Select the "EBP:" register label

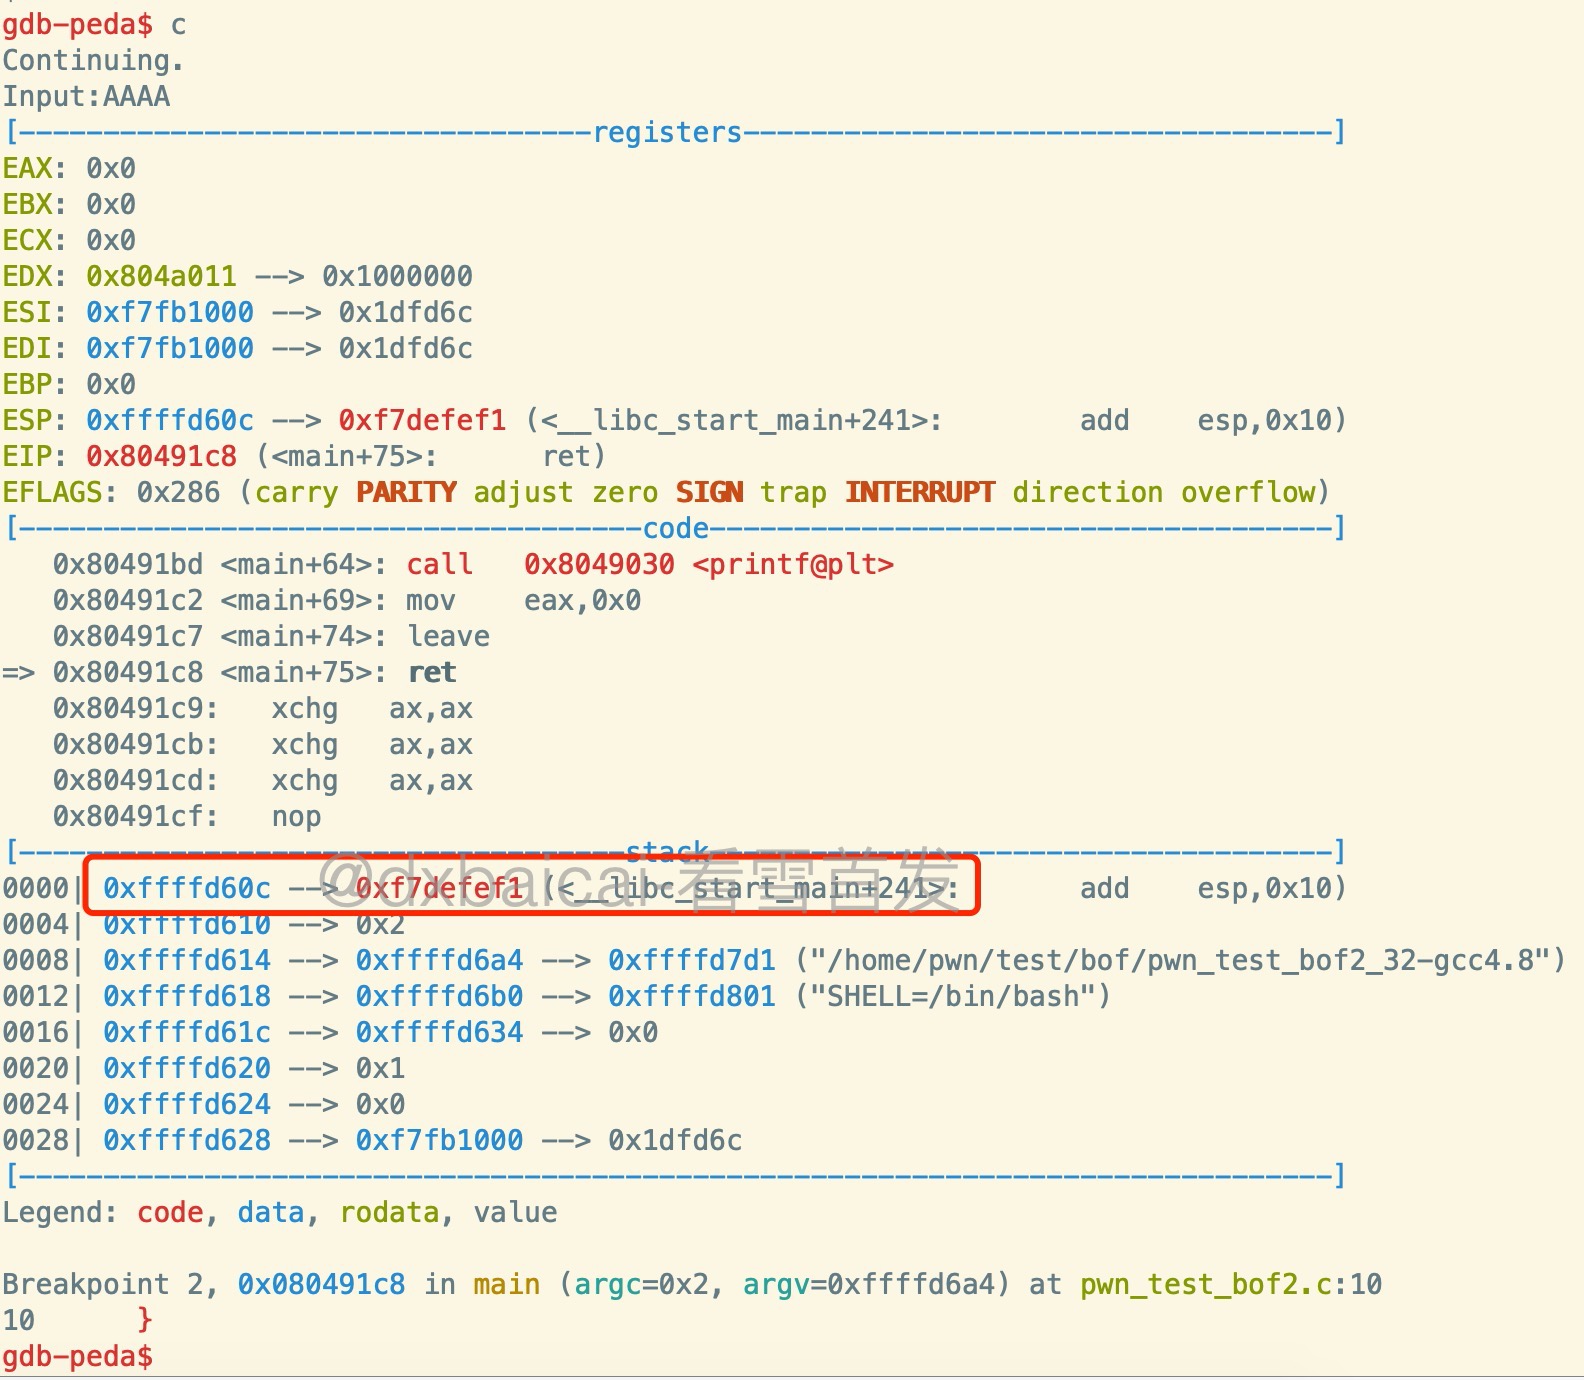point(35,385)
